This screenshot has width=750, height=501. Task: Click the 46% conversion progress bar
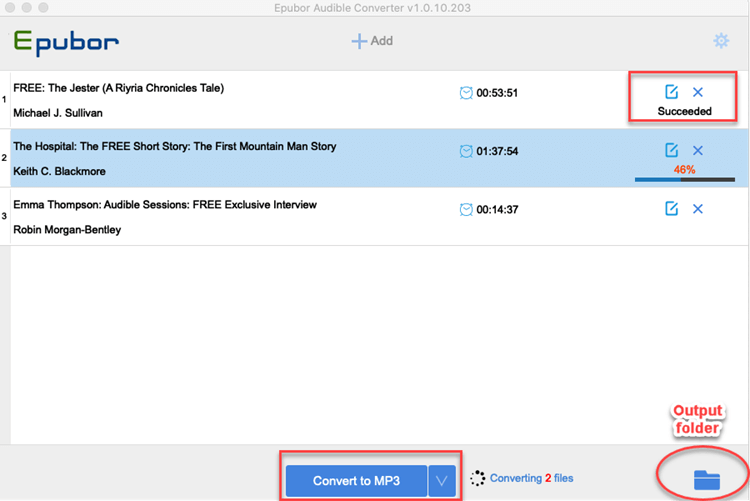click(684, 179)
